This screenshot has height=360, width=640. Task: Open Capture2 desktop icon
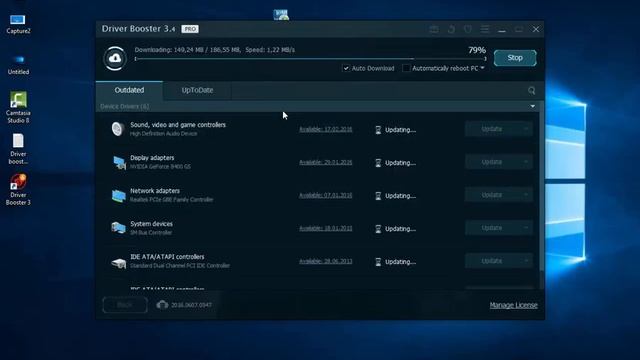click(18, 24)
